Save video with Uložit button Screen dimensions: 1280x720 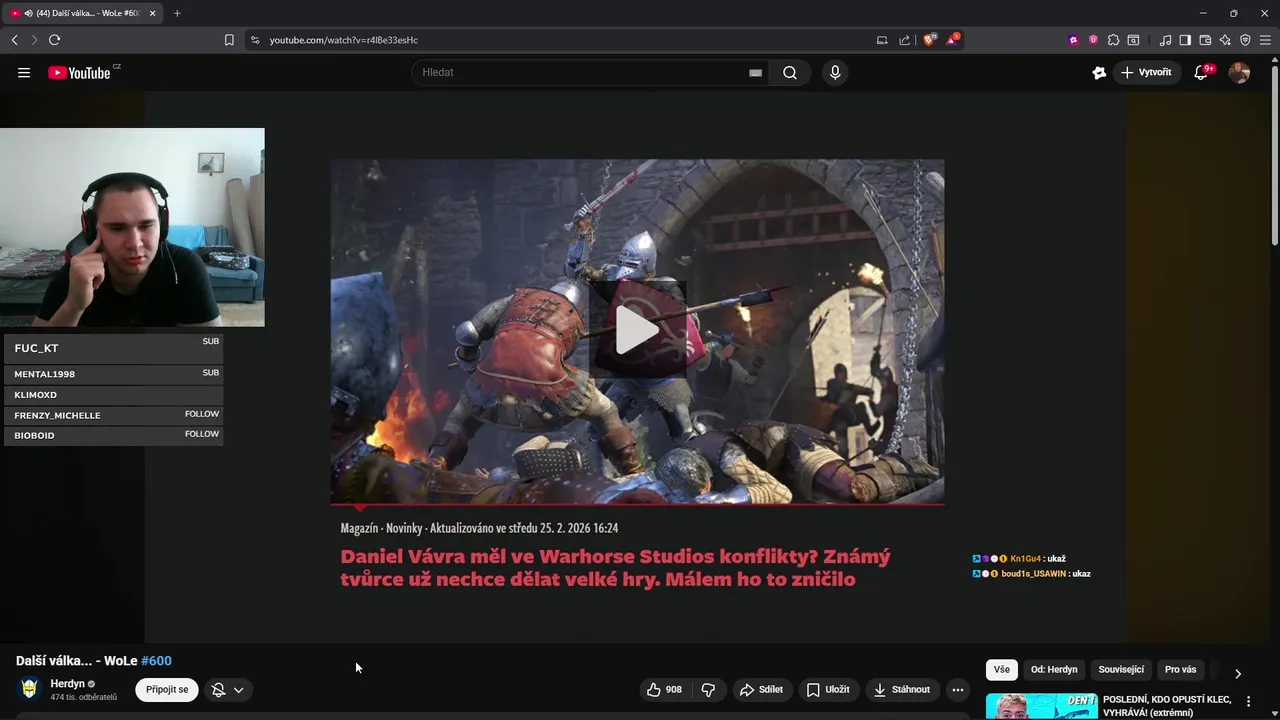point(828,689)
